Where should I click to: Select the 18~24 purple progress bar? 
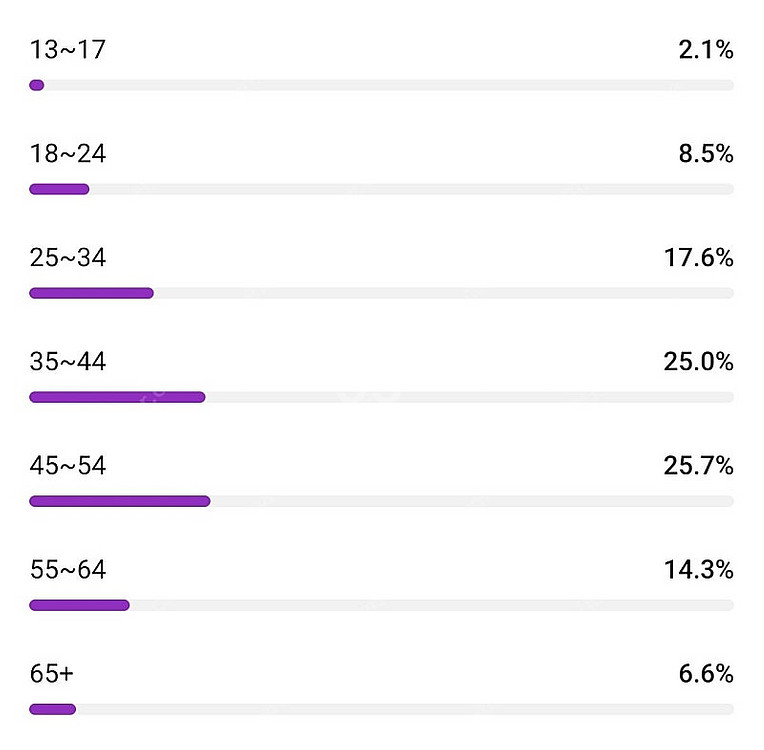(x=59, y=189)
